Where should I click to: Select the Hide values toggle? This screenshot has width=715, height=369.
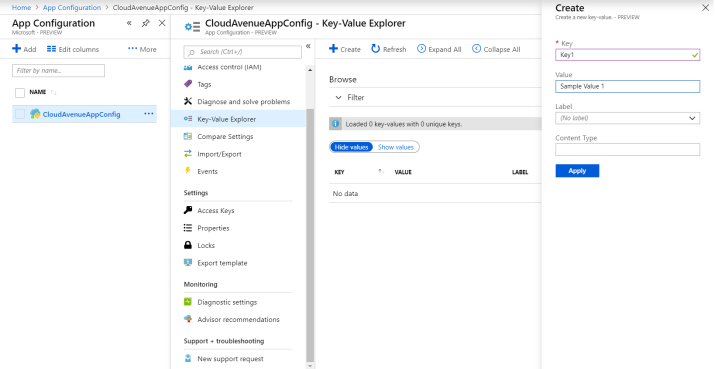click(x=351, y=147)
